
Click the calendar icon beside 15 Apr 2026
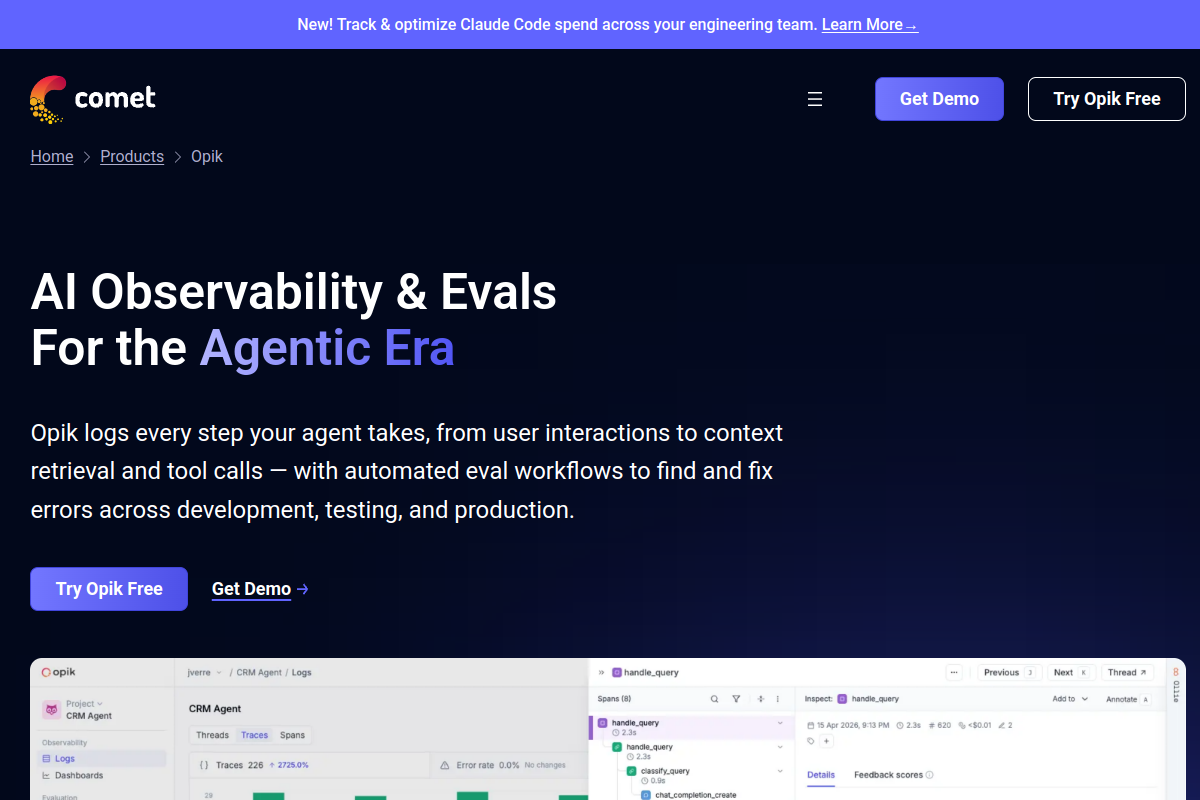pos(811,725)
